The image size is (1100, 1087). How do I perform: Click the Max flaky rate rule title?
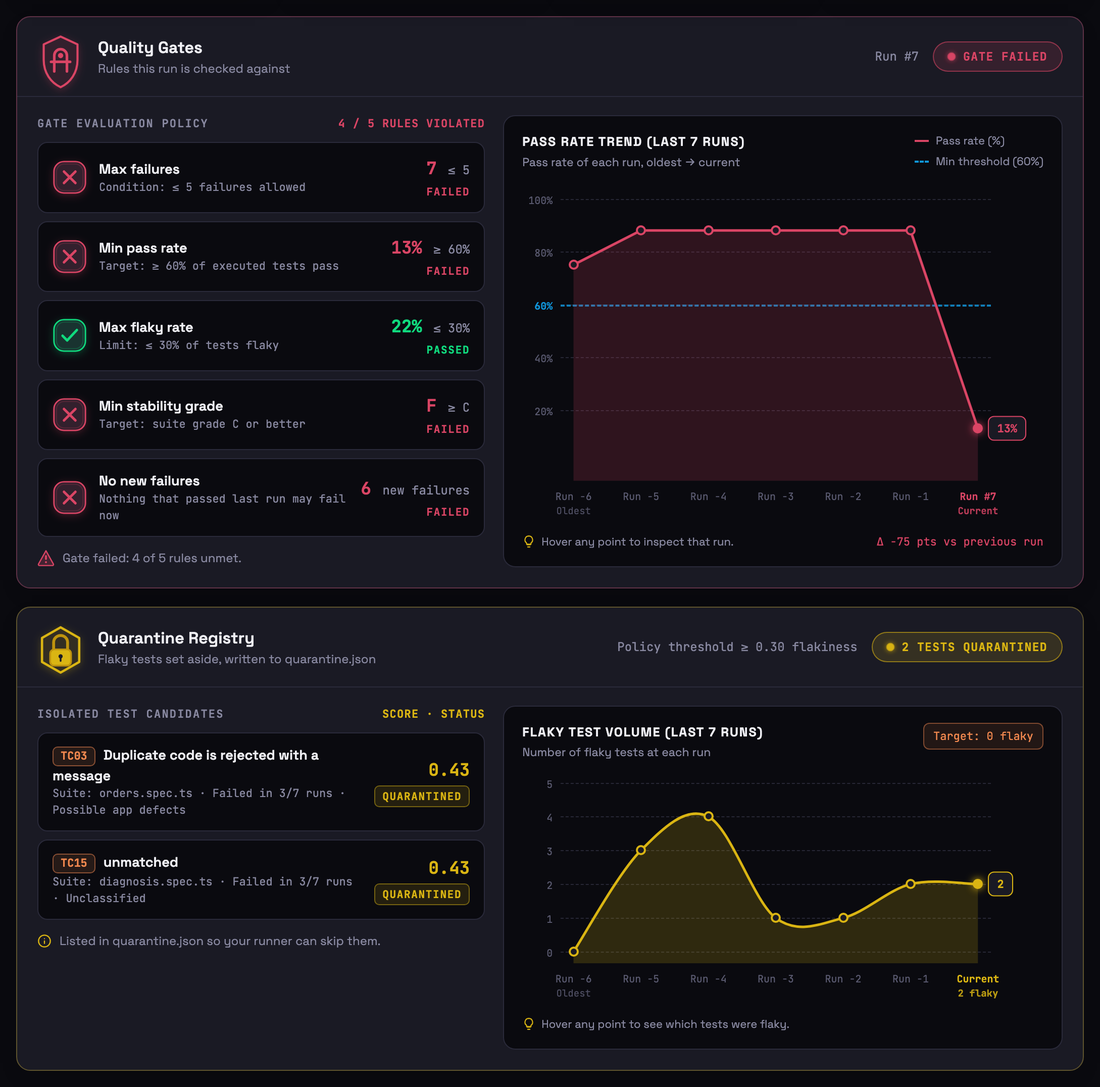click(x=146, y=327)
